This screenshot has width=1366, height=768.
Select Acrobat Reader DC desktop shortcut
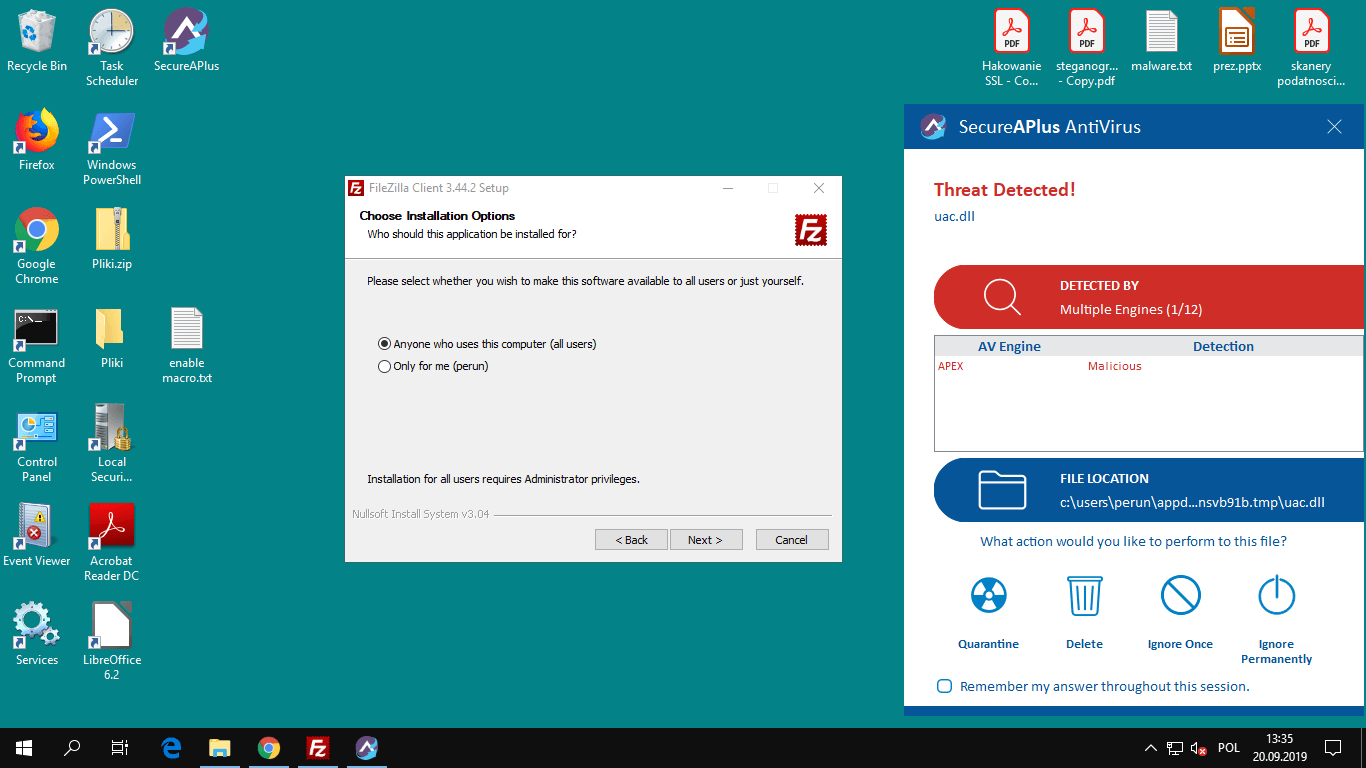(x=112, y=543)
